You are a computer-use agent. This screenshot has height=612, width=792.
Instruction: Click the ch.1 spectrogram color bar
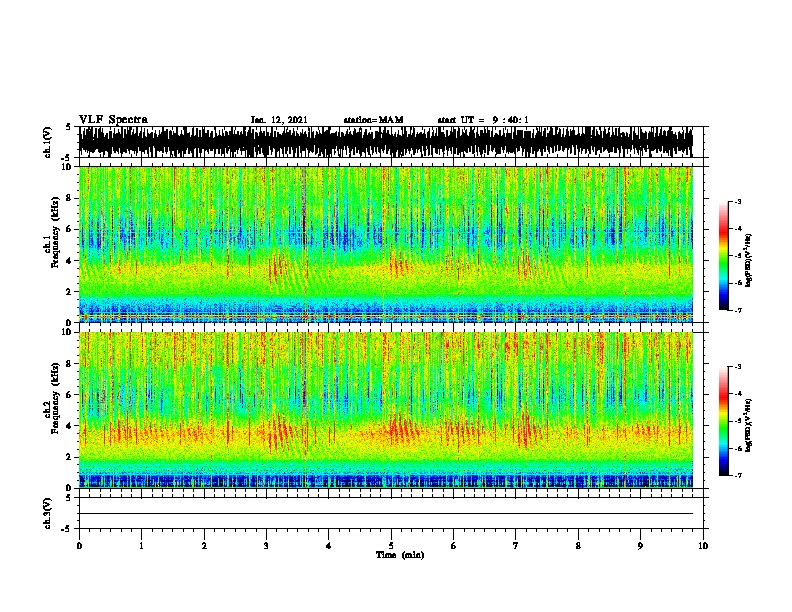pos(723,256)
